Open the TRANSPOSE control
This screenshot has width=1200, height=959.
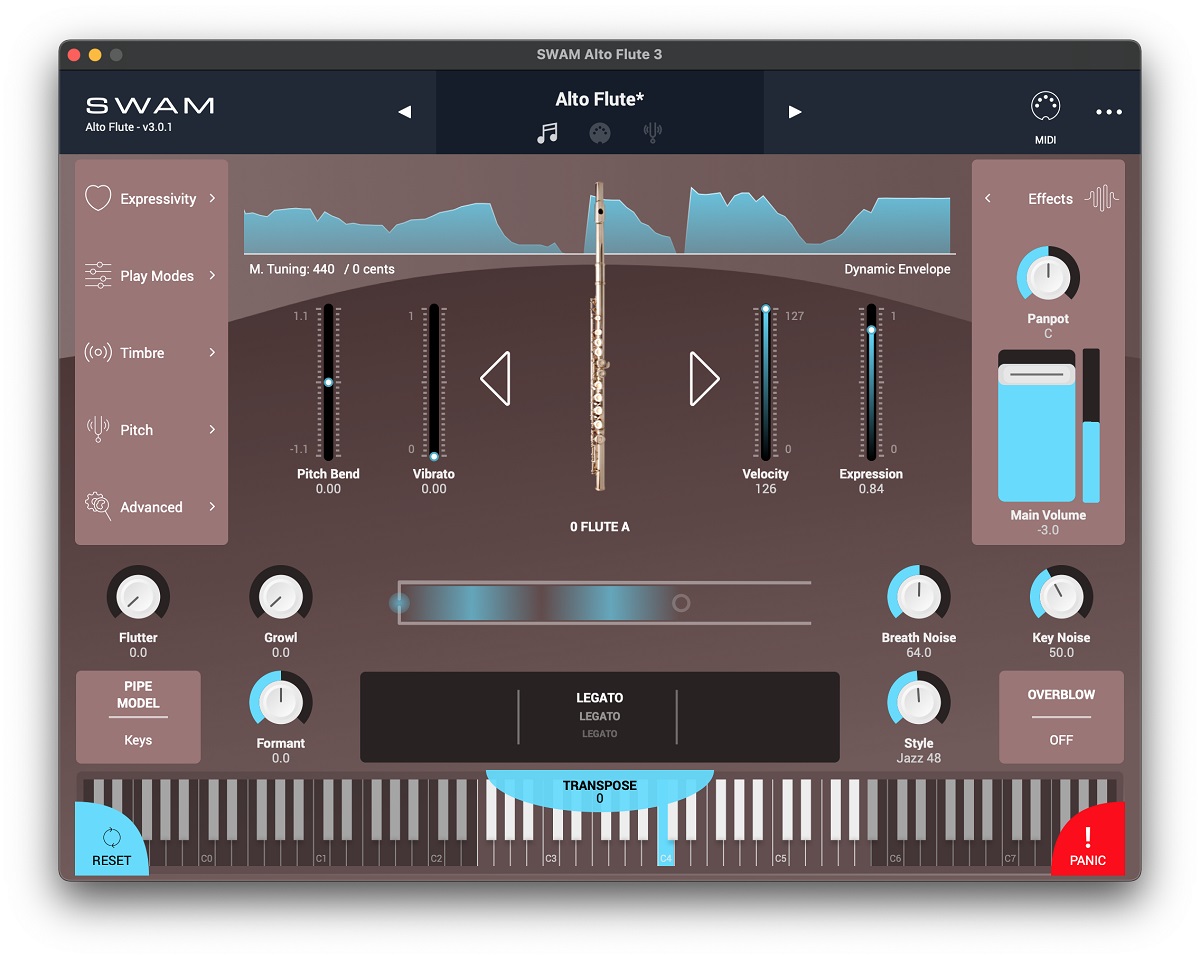pos(600,791)
